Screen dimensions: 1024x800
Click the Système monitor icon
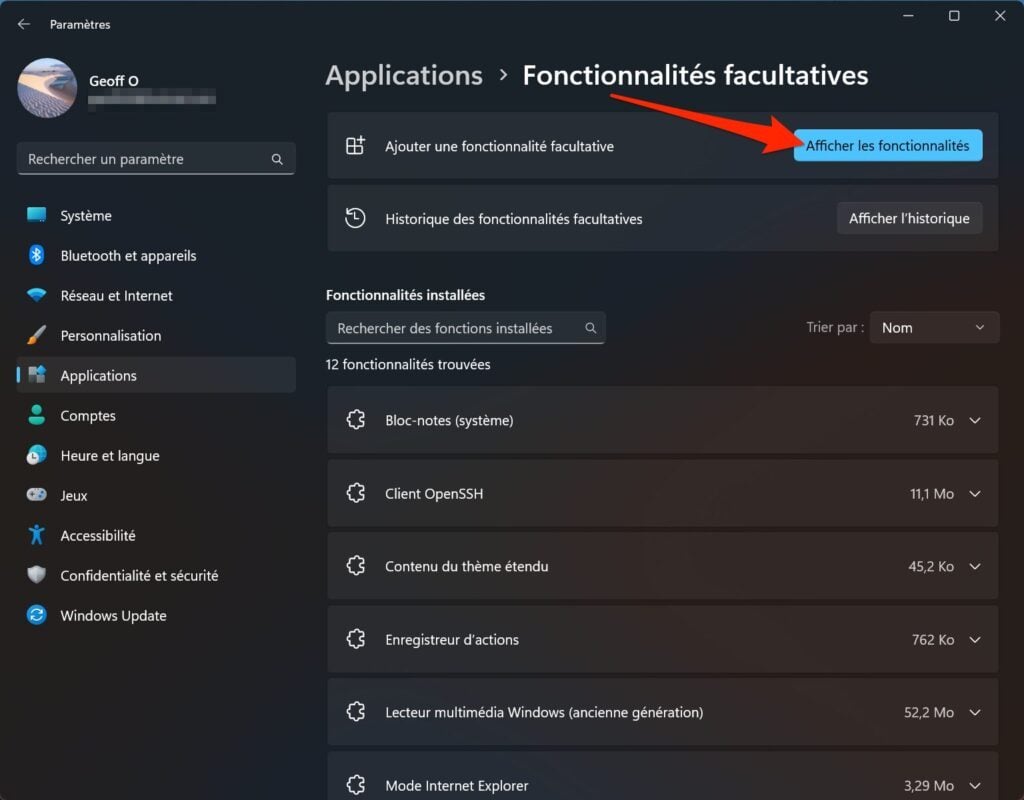tap(37, 214)
